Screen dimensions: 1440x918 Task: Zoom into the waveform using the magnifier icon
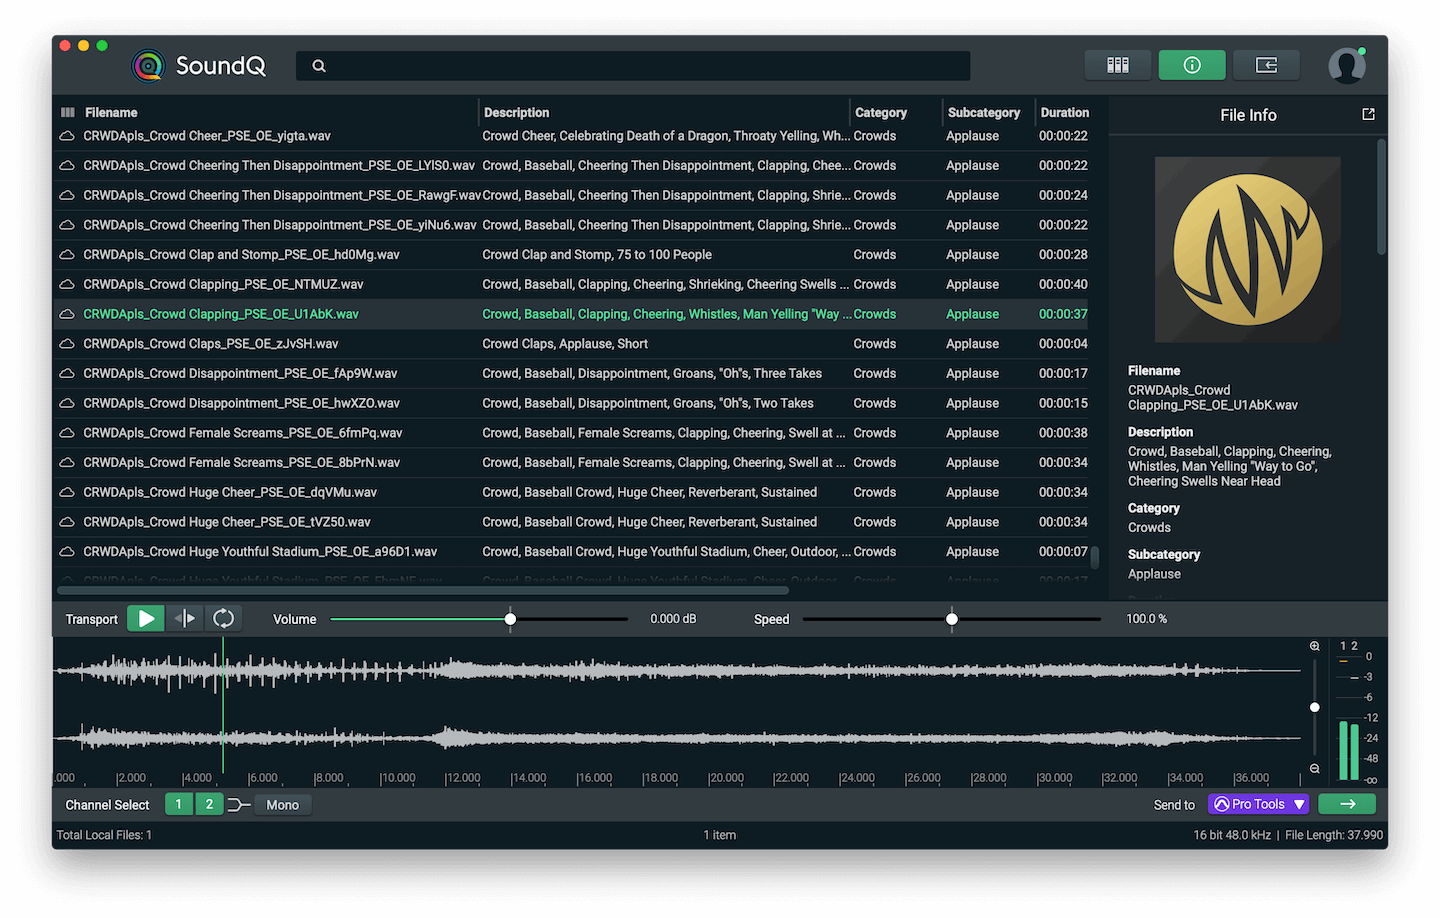point(1314,645)
